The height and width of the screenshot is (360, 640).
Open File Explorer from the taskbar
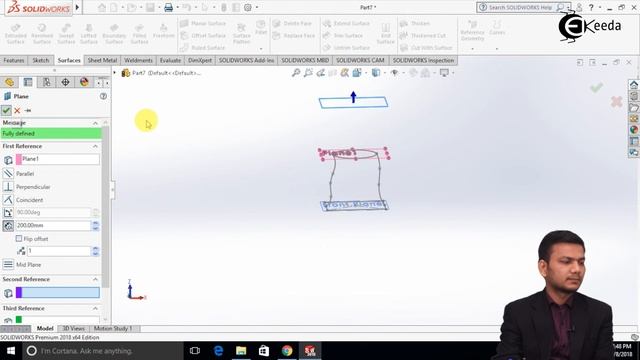(x=241, y=351)
